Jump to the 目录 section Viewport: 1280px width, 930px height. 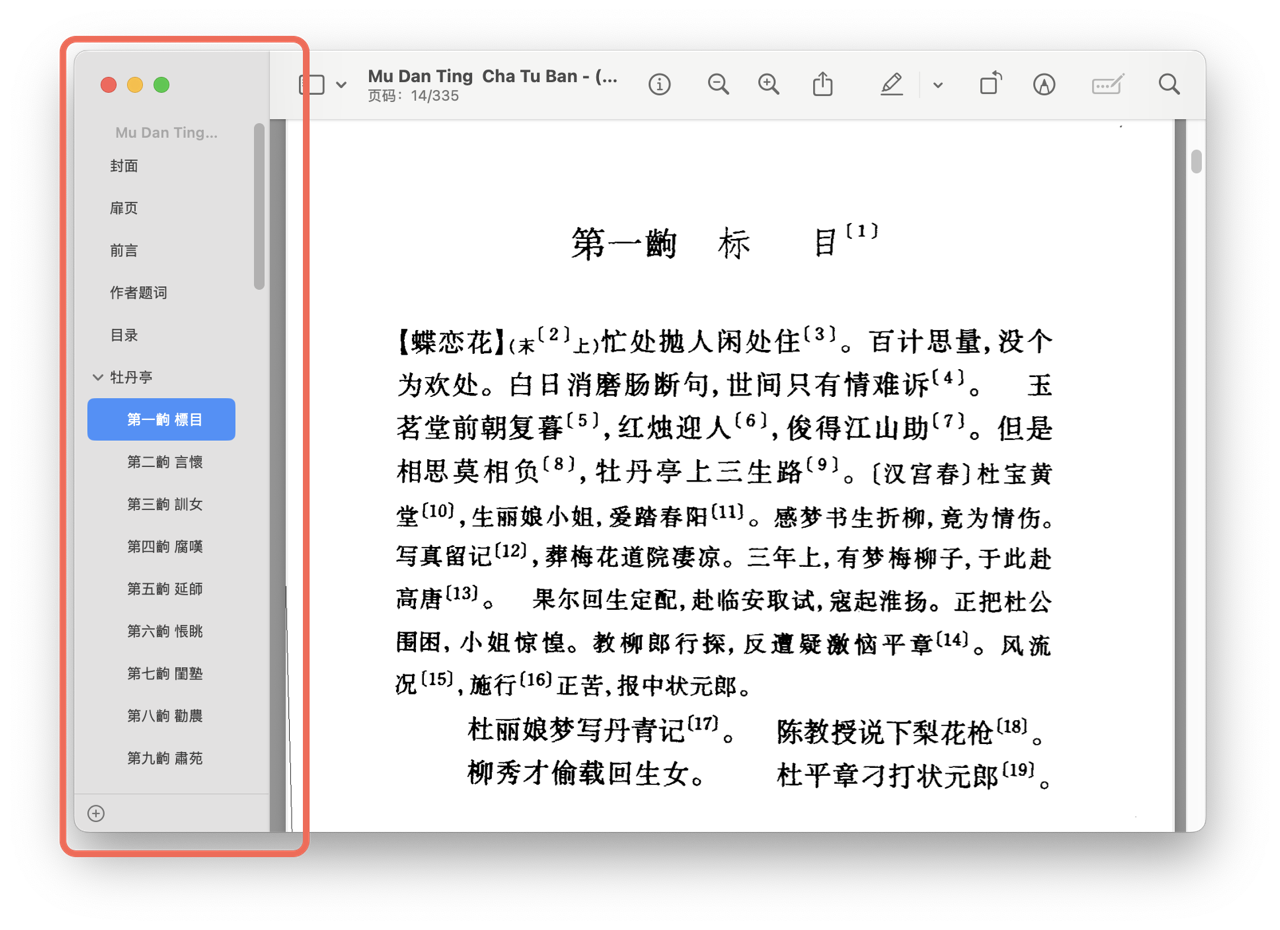pyautogui.click(x=124, y=335)
